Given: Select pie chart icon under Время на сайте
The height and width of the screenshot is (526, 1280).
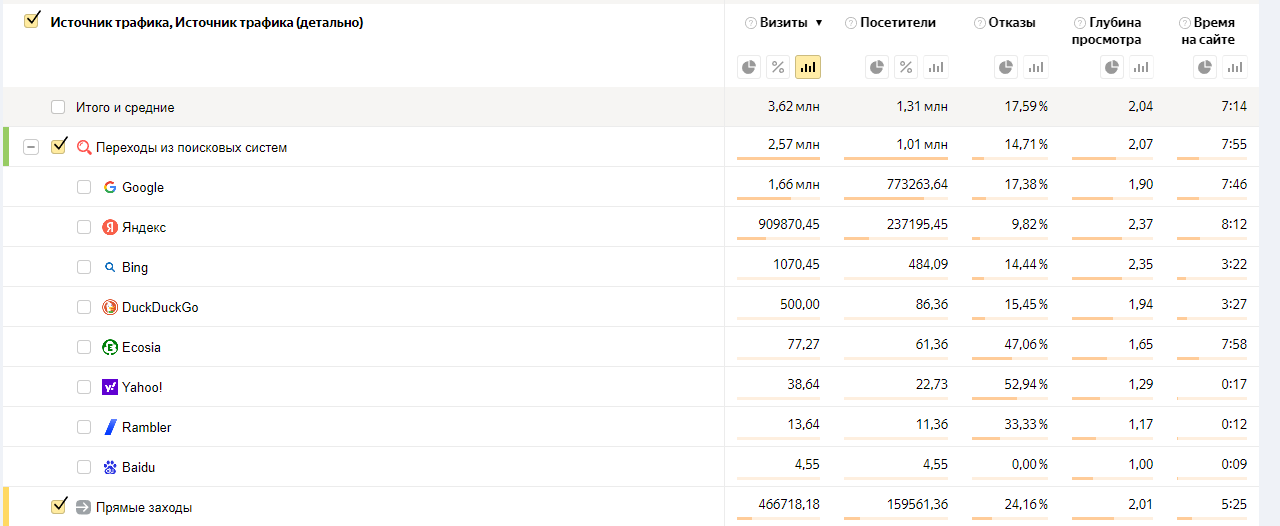Looking at the screenshot, I should pyautogui.click(x=1206, y=67).
